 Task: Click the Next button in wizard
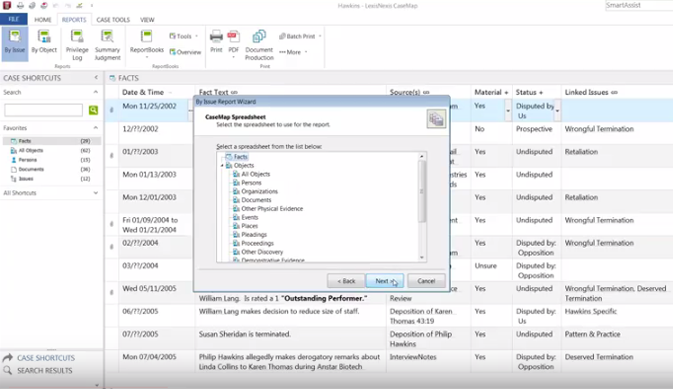[385, 281]
